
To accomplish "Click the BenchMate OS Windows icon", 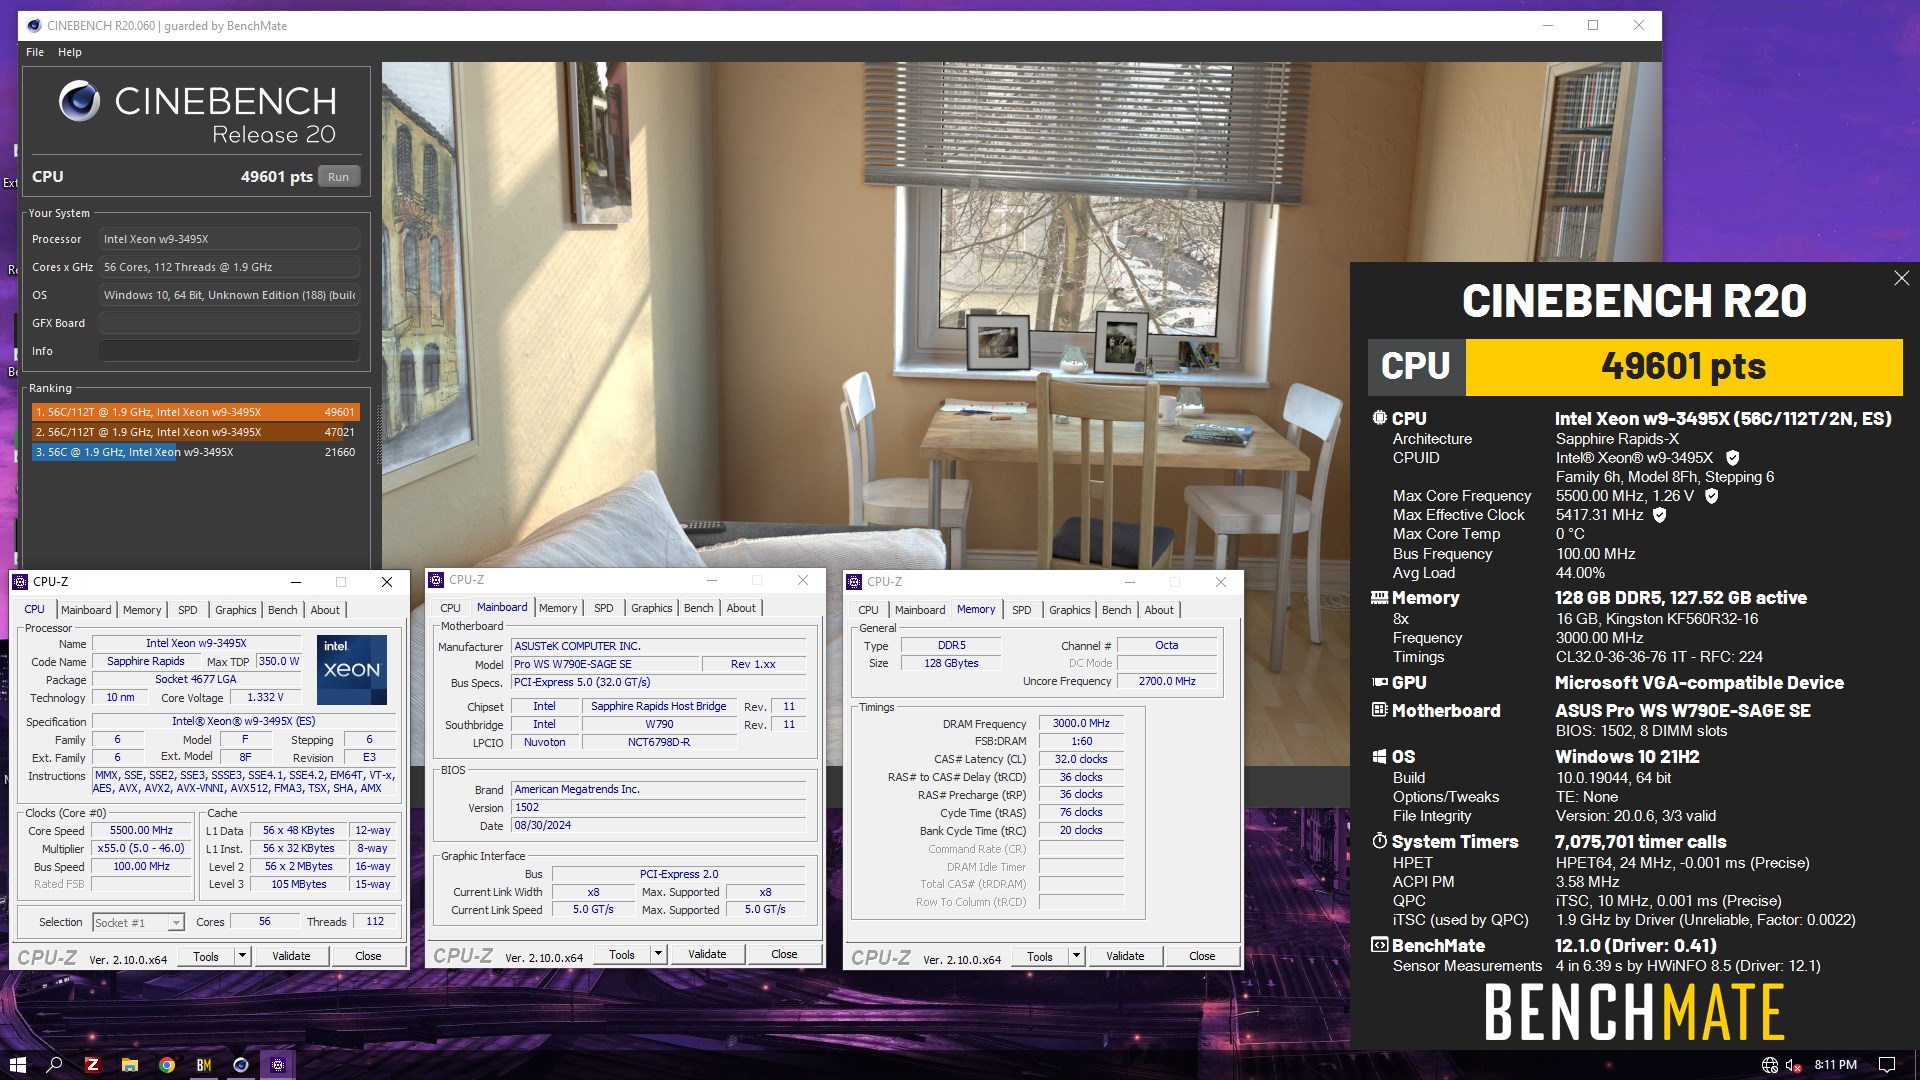I will pos(1379,757).
